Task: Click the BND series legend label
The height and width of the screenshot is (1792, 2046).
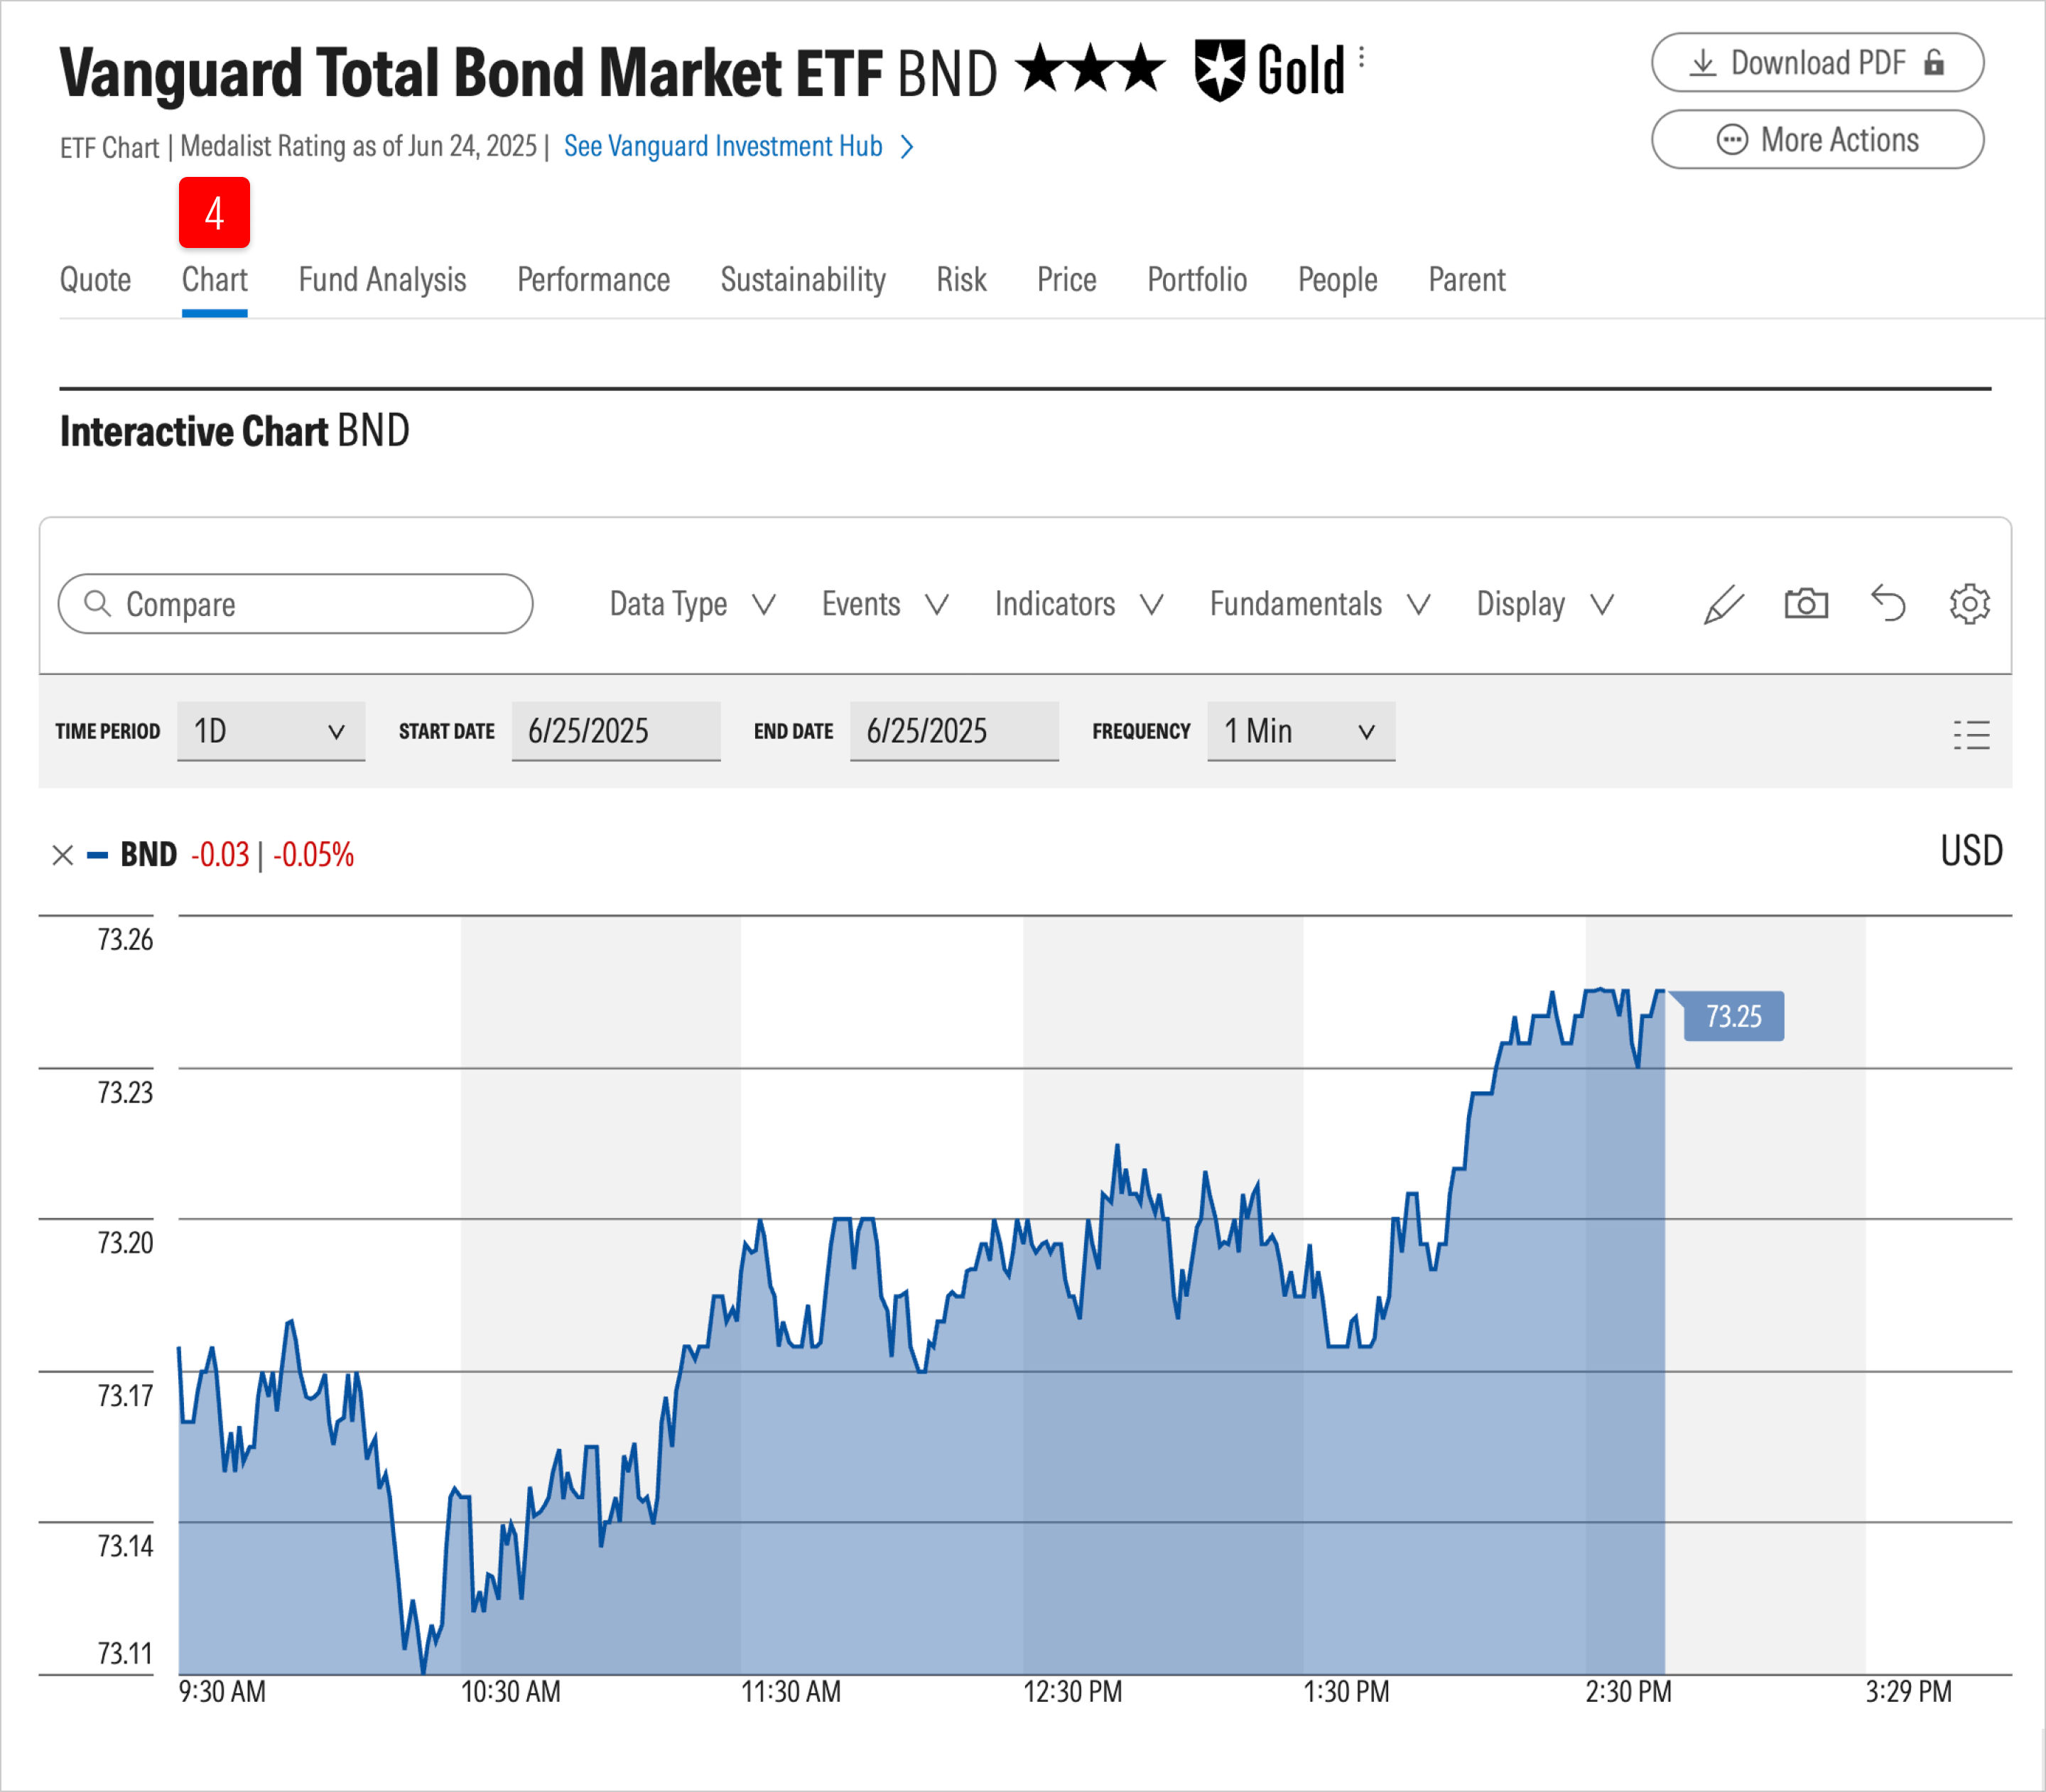Action: (148, 855)
